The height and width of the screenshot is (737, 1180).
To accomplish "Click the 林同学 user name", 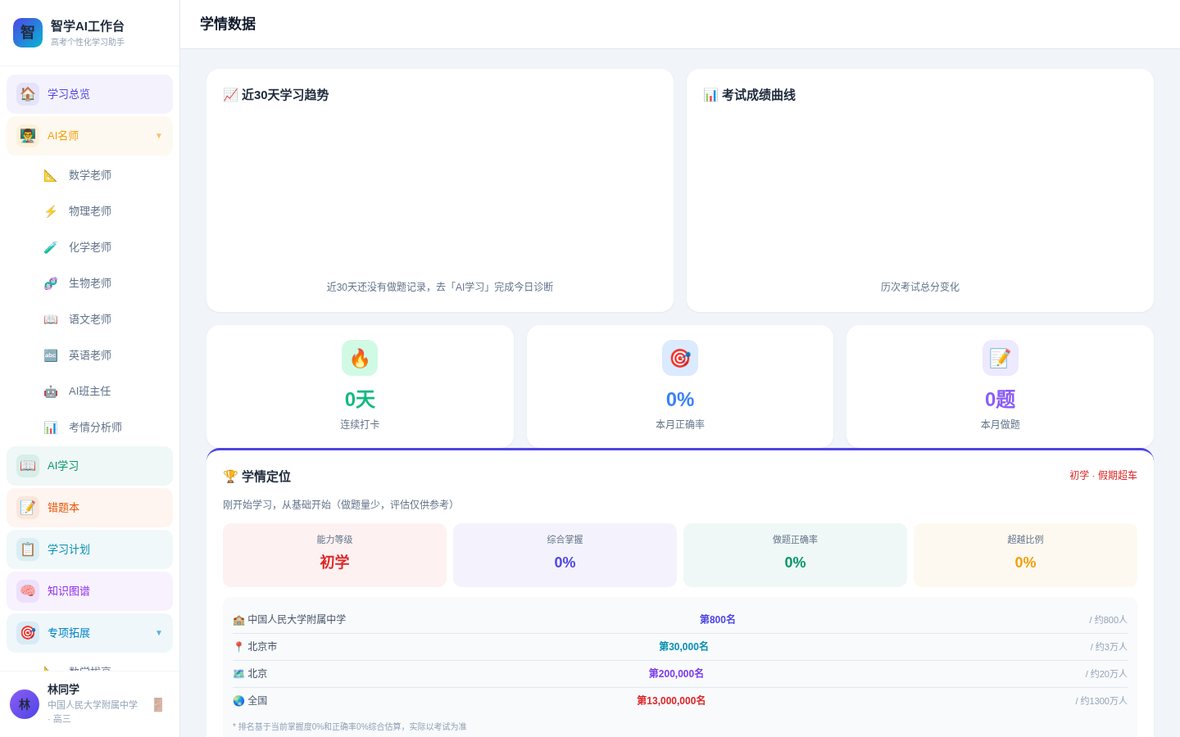I will (63, 689).
